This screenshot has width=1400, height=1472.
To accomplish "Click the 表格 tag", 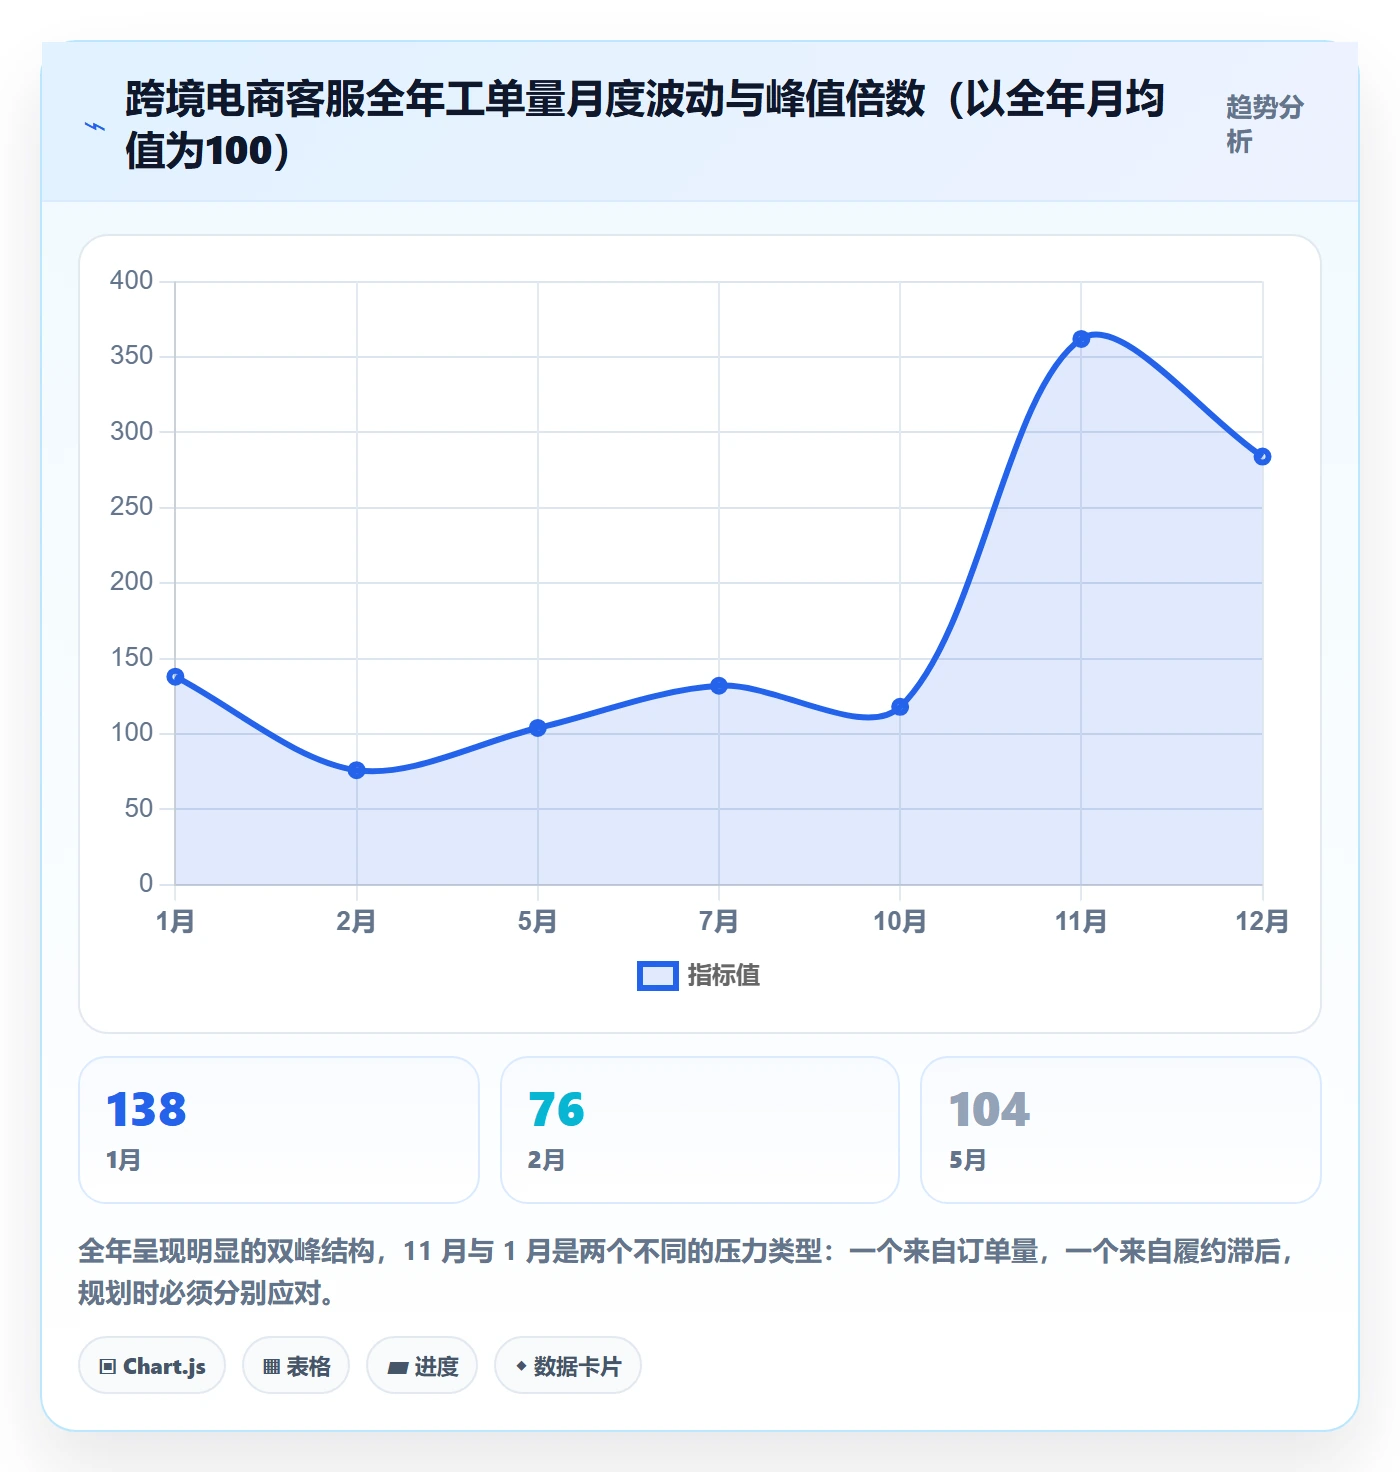I will (x=296, y=1366).
